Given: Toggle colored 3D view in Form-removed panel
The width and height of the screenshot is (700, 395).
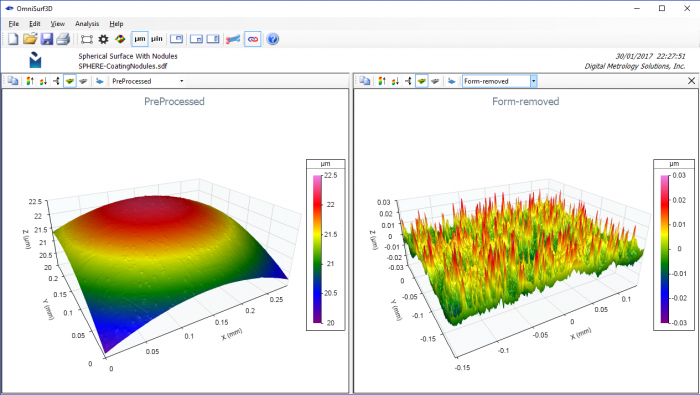Looking at the screenshot, I should (x=421, y=81).
